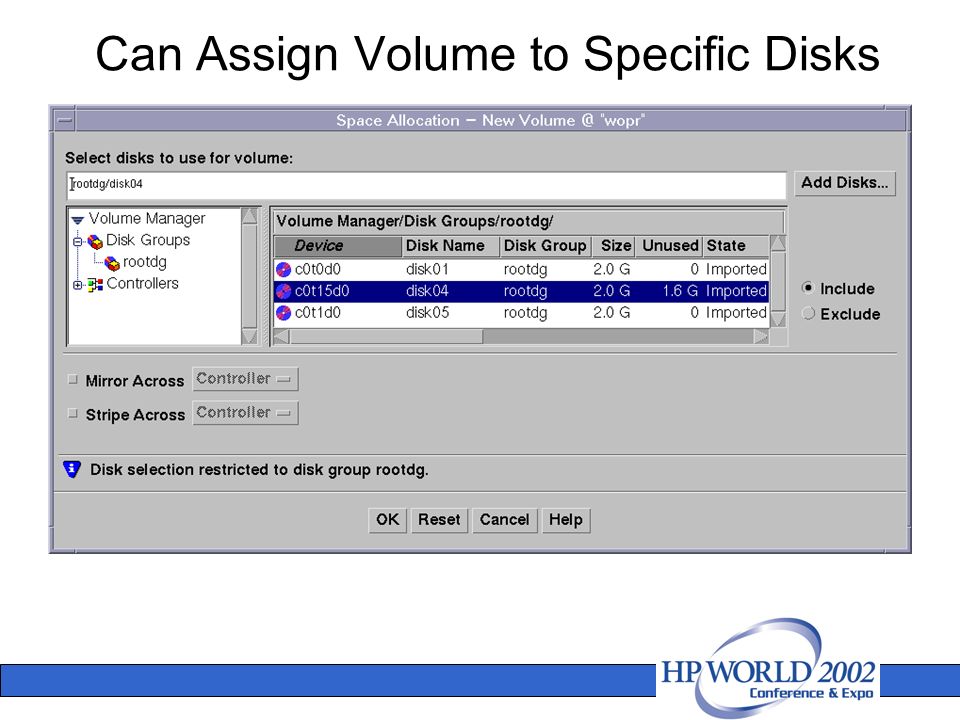This screenshot has width=960, height=720.
Task: Collapse the Disk Groups tree node
Action: 78,242
